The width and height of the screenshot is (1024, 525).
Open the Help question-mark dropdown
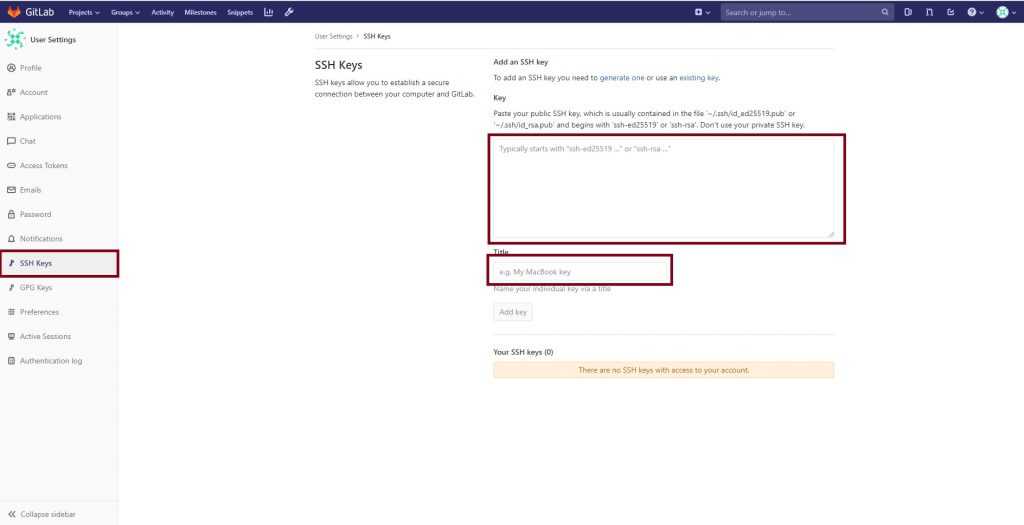(975, 12)
